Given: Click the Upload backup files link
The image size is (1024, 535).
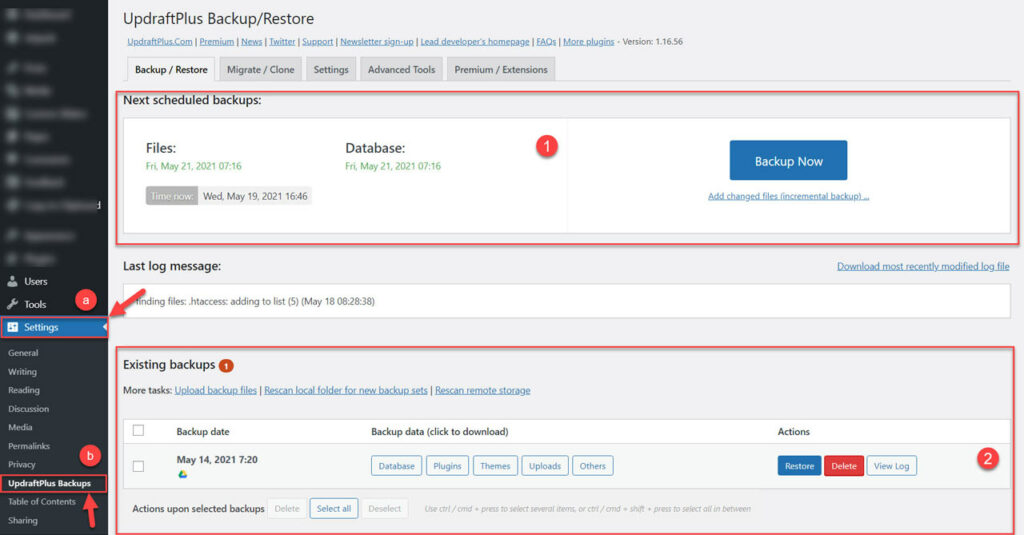Looking at the screenshot, I should (216, 391).
